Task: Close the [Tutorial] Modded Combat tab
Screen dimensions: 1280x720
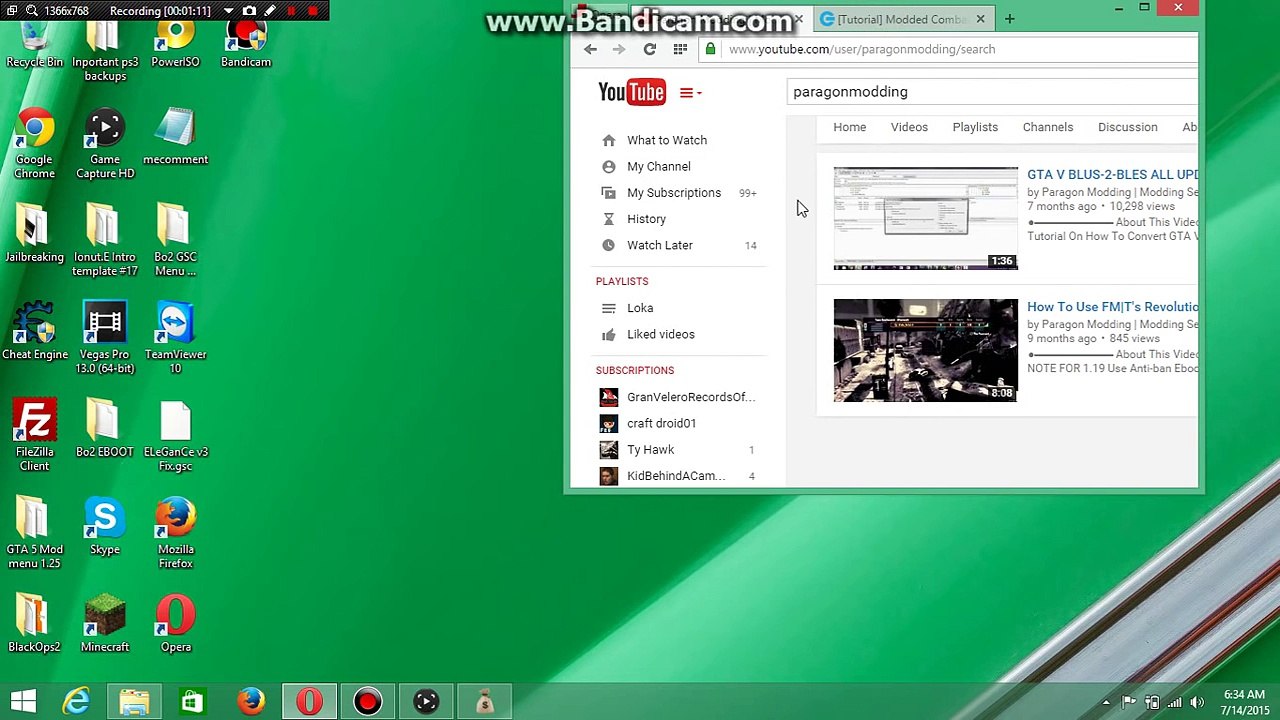Action: [980, 19]
